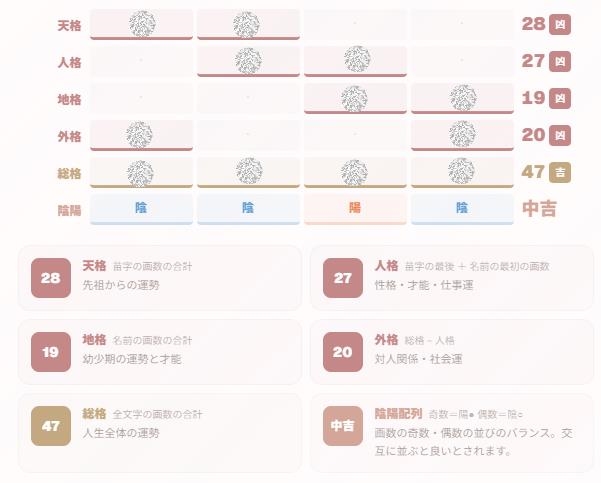
Task: Click the 総格 row label in the grid
Action: tap(69, 174)
